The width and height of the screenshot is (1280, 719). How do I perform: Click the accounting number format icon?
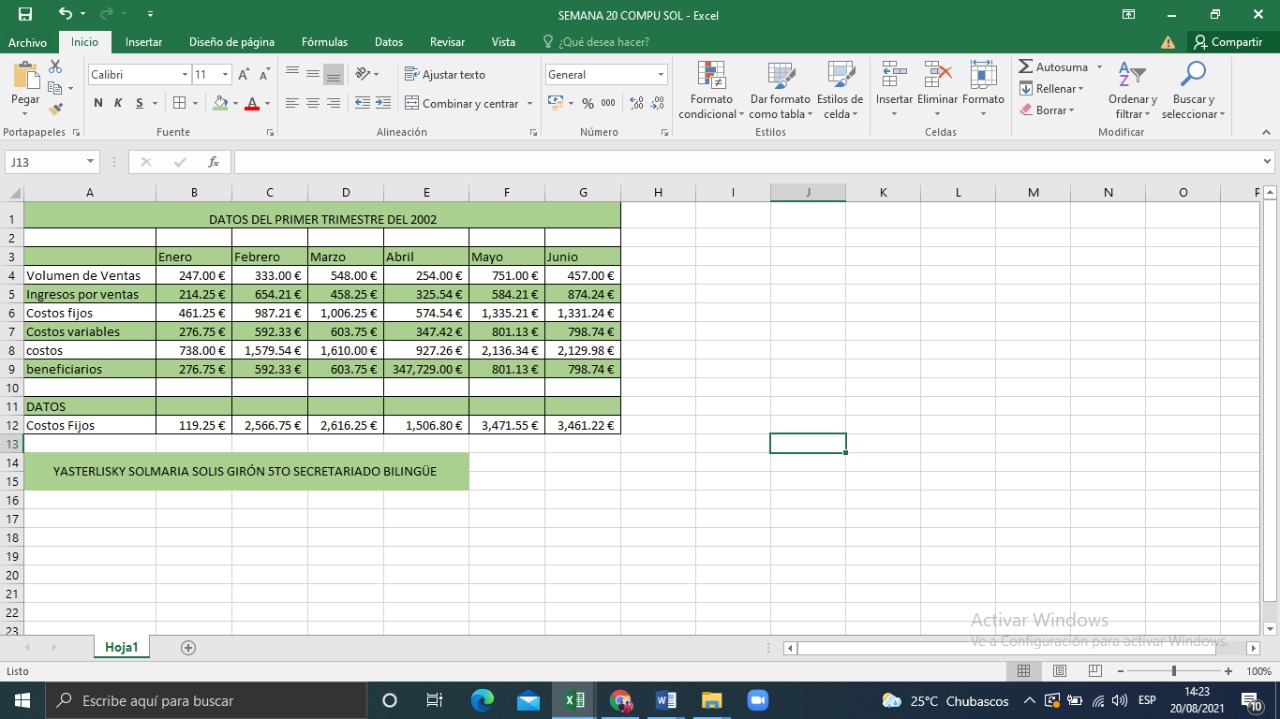556,103
